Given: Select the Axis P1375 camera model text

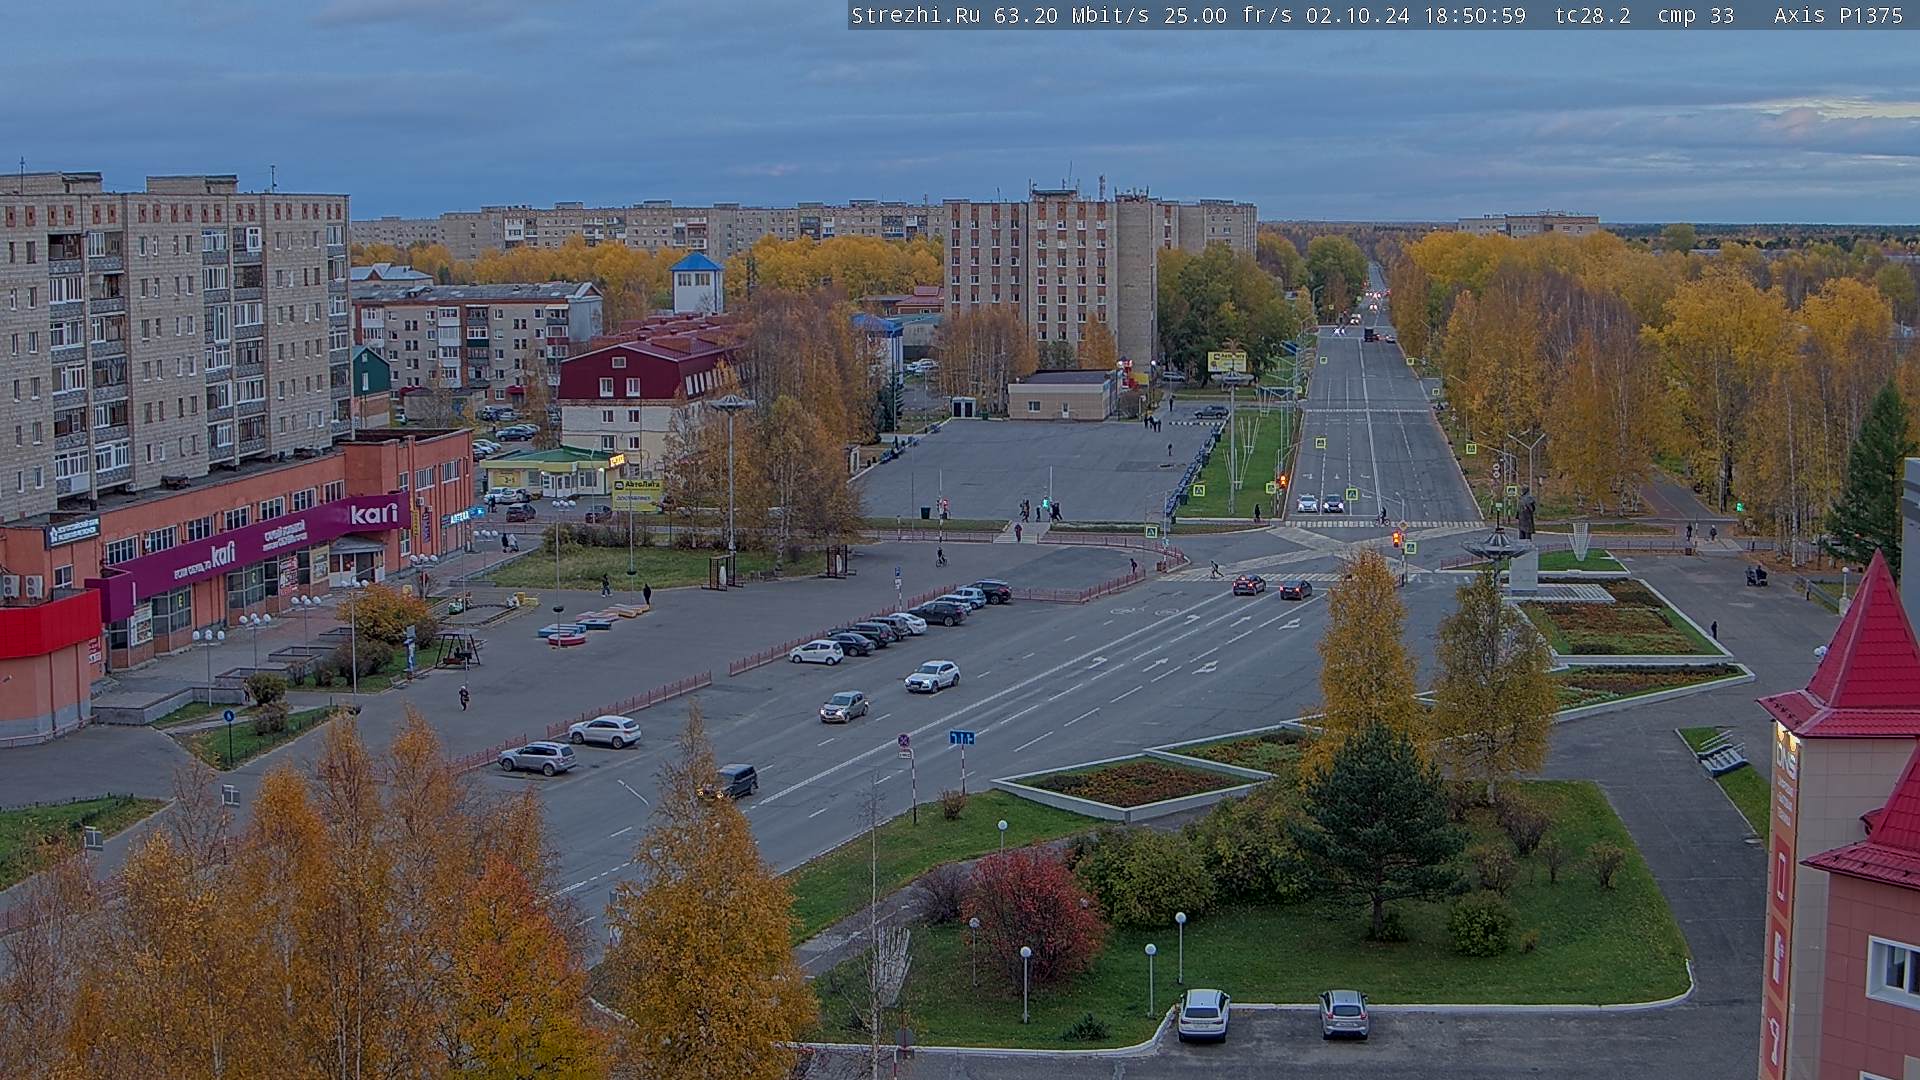Looking at the screenshot, I should tap(1838, 15).
